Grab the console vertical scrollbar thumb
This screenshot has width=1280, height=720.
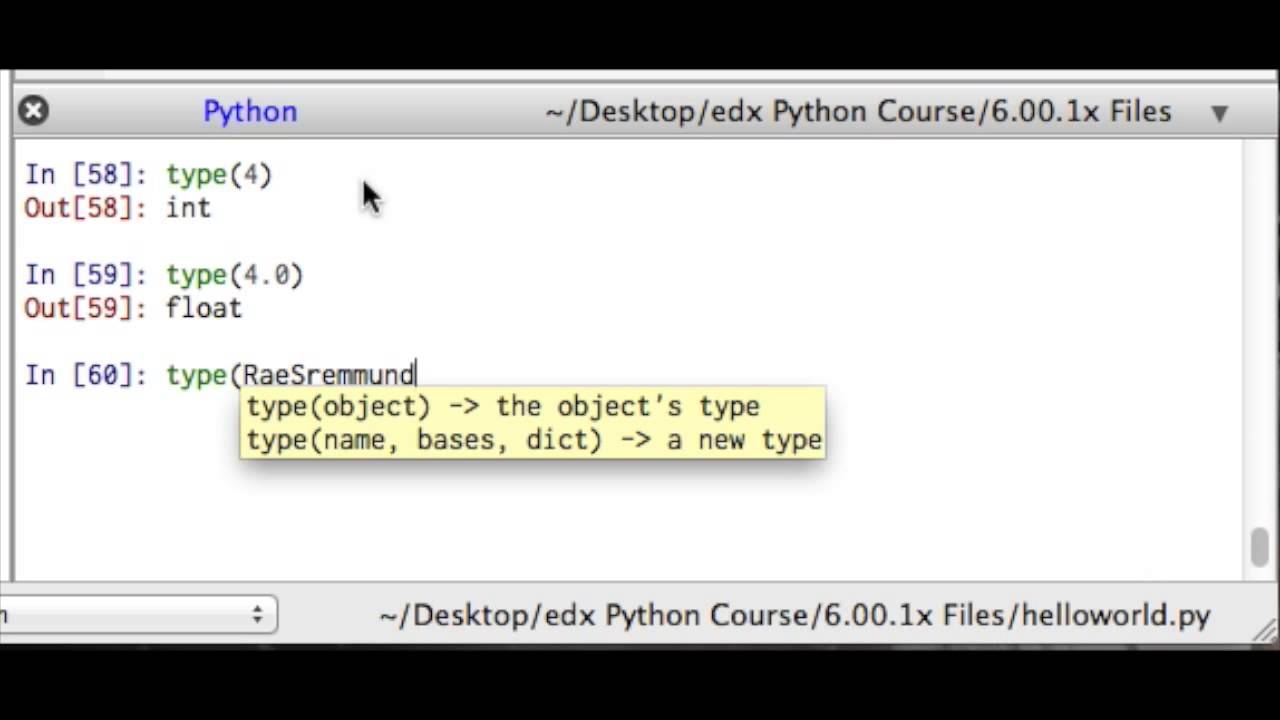[x=1259, y=546]
